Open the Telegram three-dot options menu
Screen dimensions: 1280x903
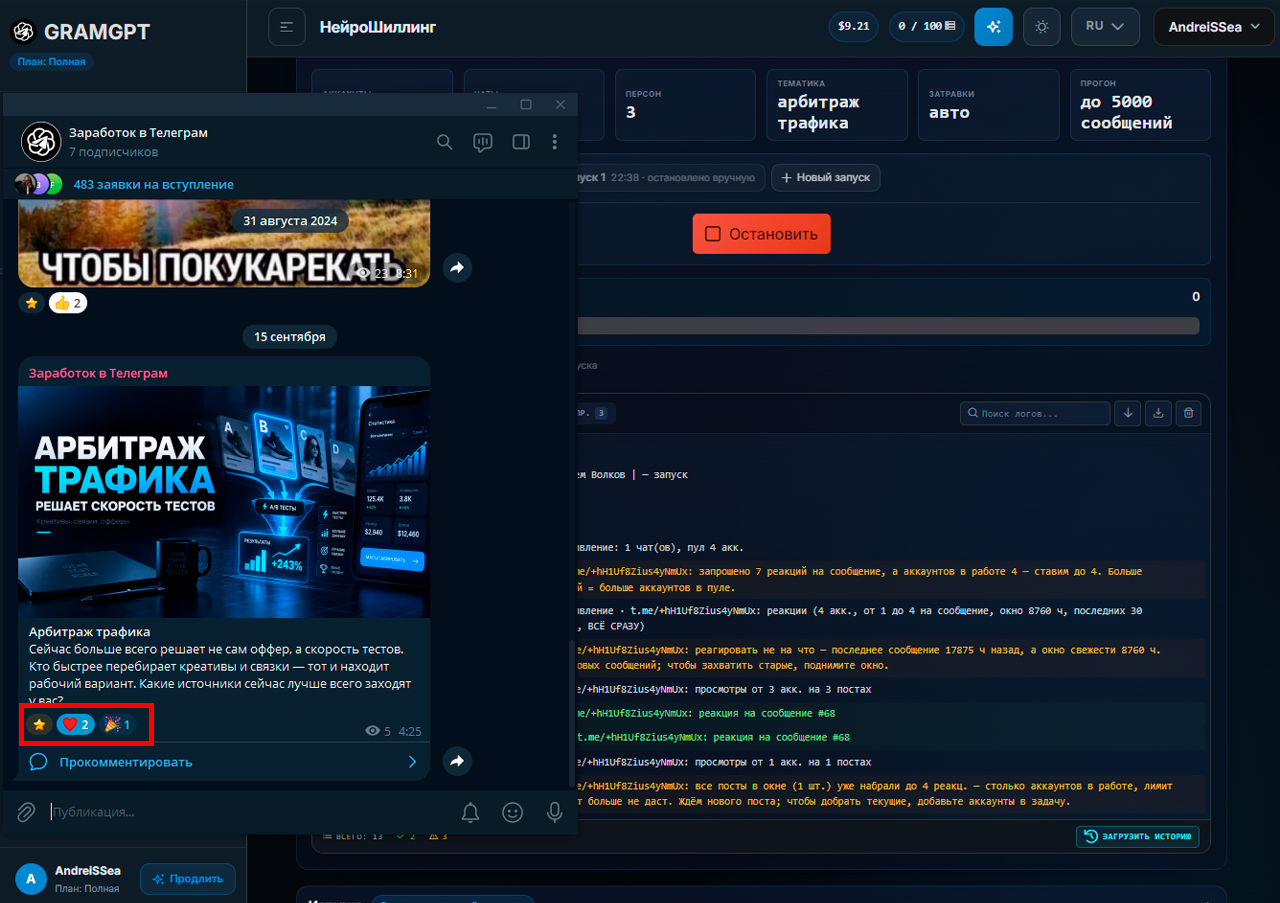(x=555, y=142)
